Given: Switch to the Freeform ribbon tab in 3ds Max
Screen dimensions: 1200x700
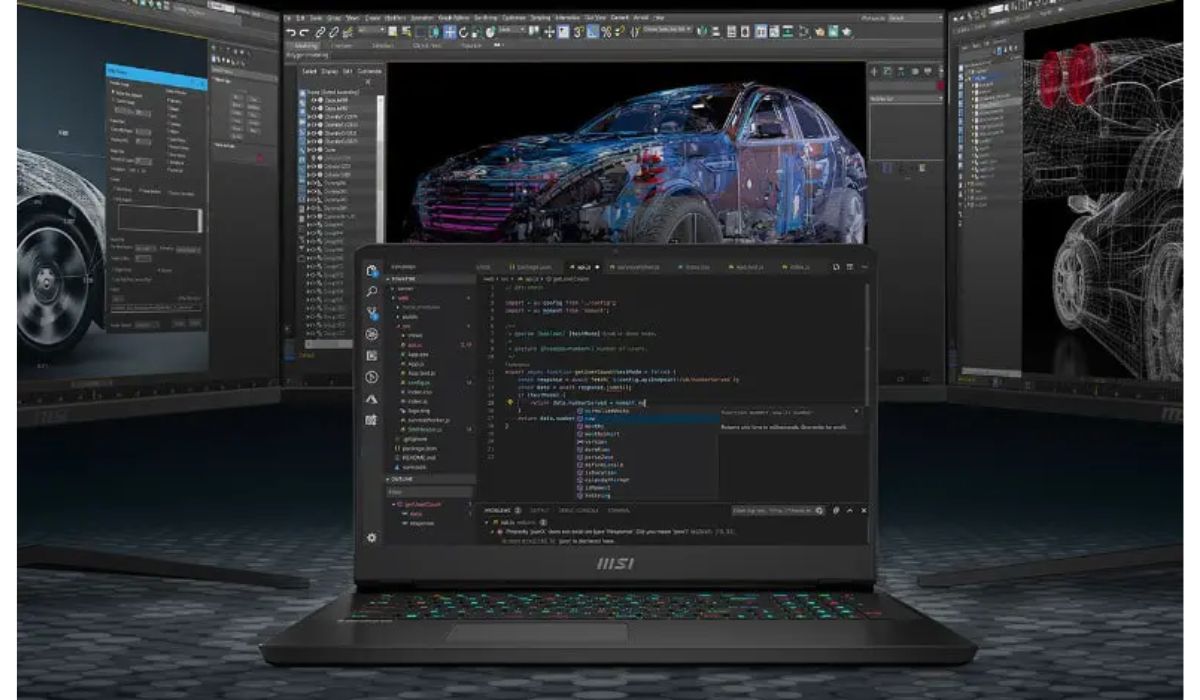Looking at the screenshot, I should point(342,45).
